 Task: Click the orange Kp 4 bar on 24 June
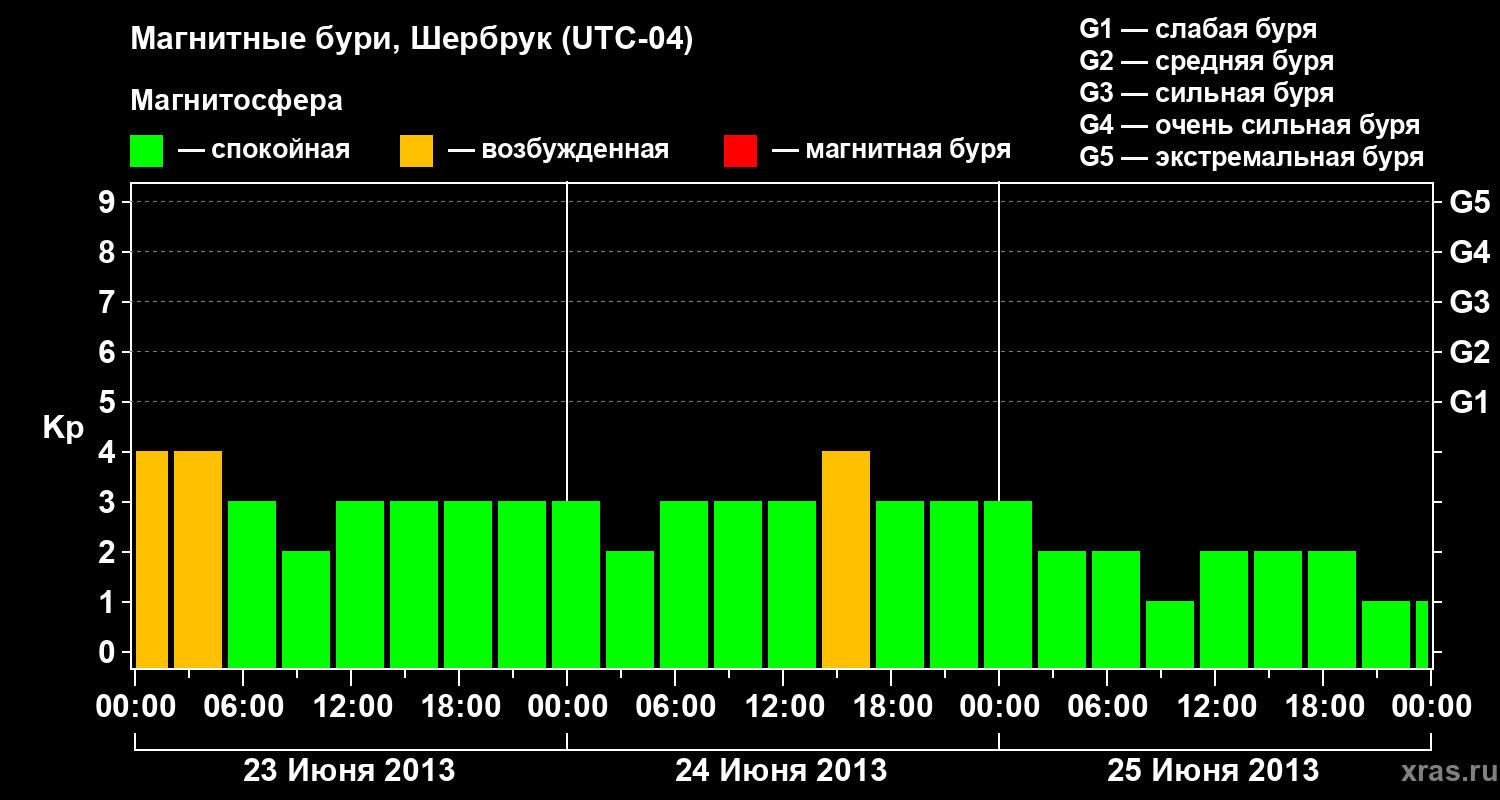coord(846,560)
